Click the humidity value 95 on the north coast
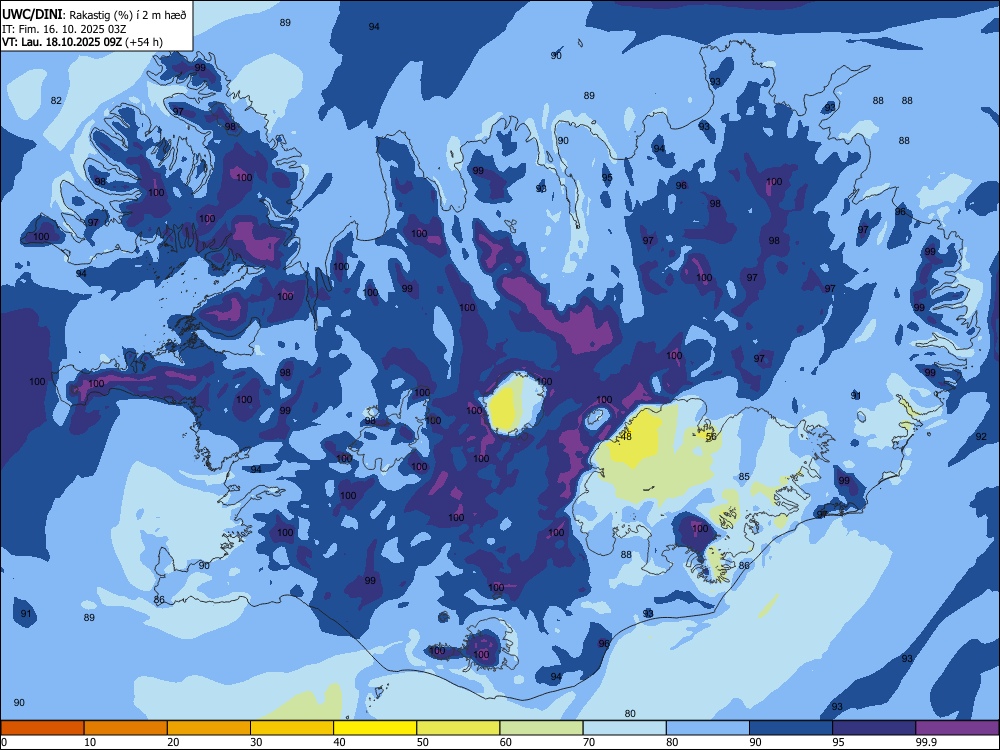Viewport: 1000px width, 750px height. 607,178
